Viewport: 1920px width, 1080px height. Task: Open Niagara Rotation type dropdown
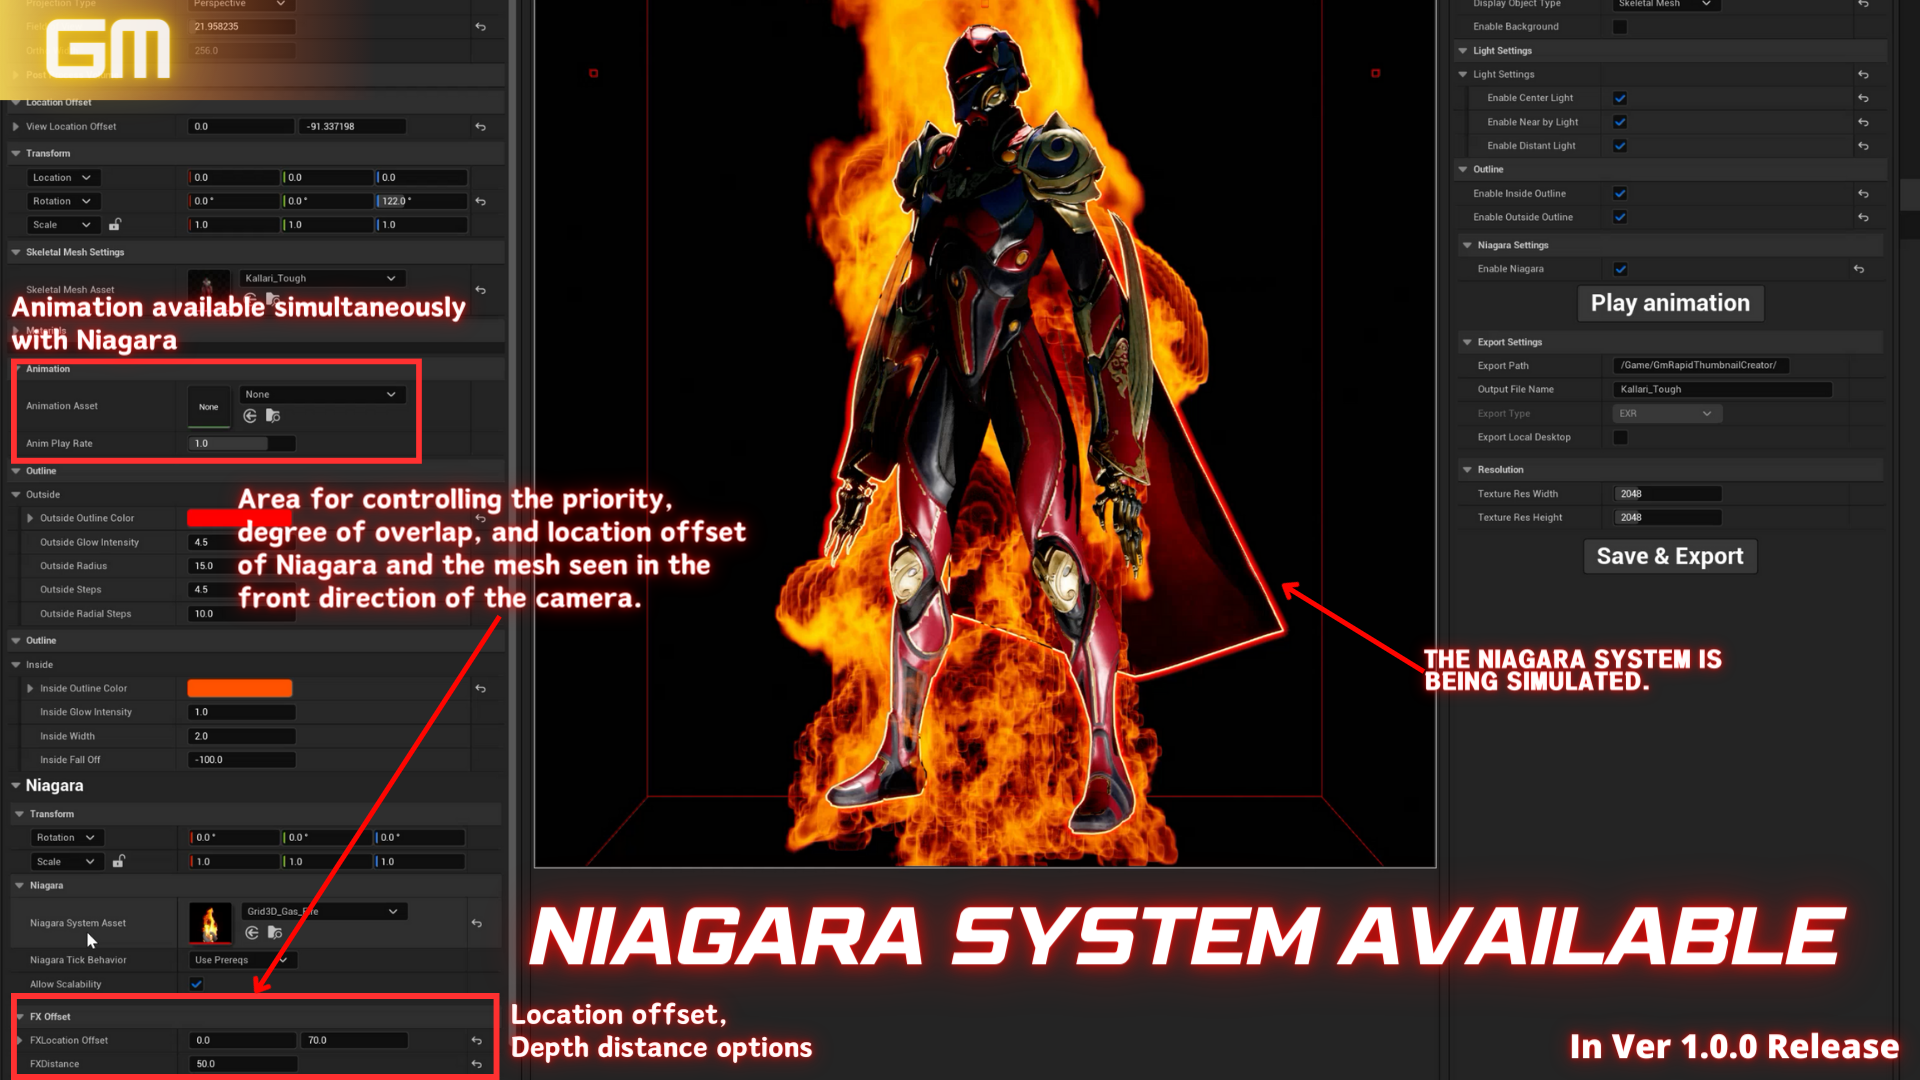[x=66, y=838]
